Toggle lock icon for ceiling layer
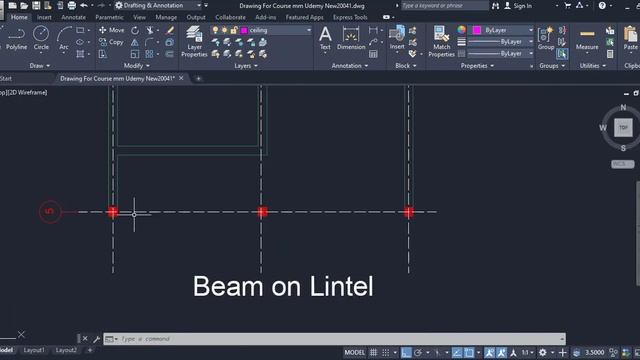 point(233,30)
